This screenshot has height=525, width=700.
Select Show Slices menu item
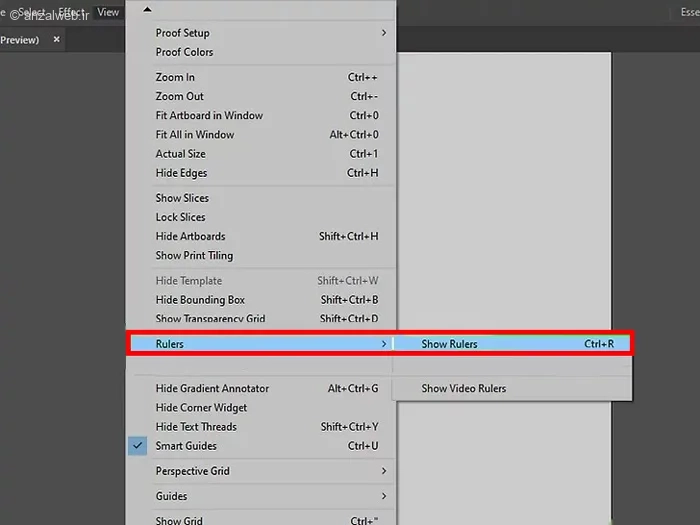point(181,198)
